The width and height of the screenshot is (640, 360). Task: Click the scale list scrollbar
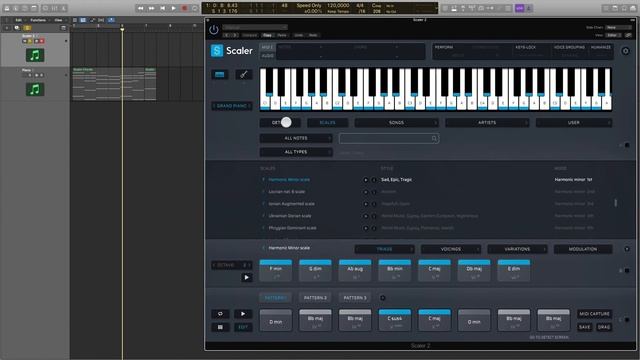616,203
